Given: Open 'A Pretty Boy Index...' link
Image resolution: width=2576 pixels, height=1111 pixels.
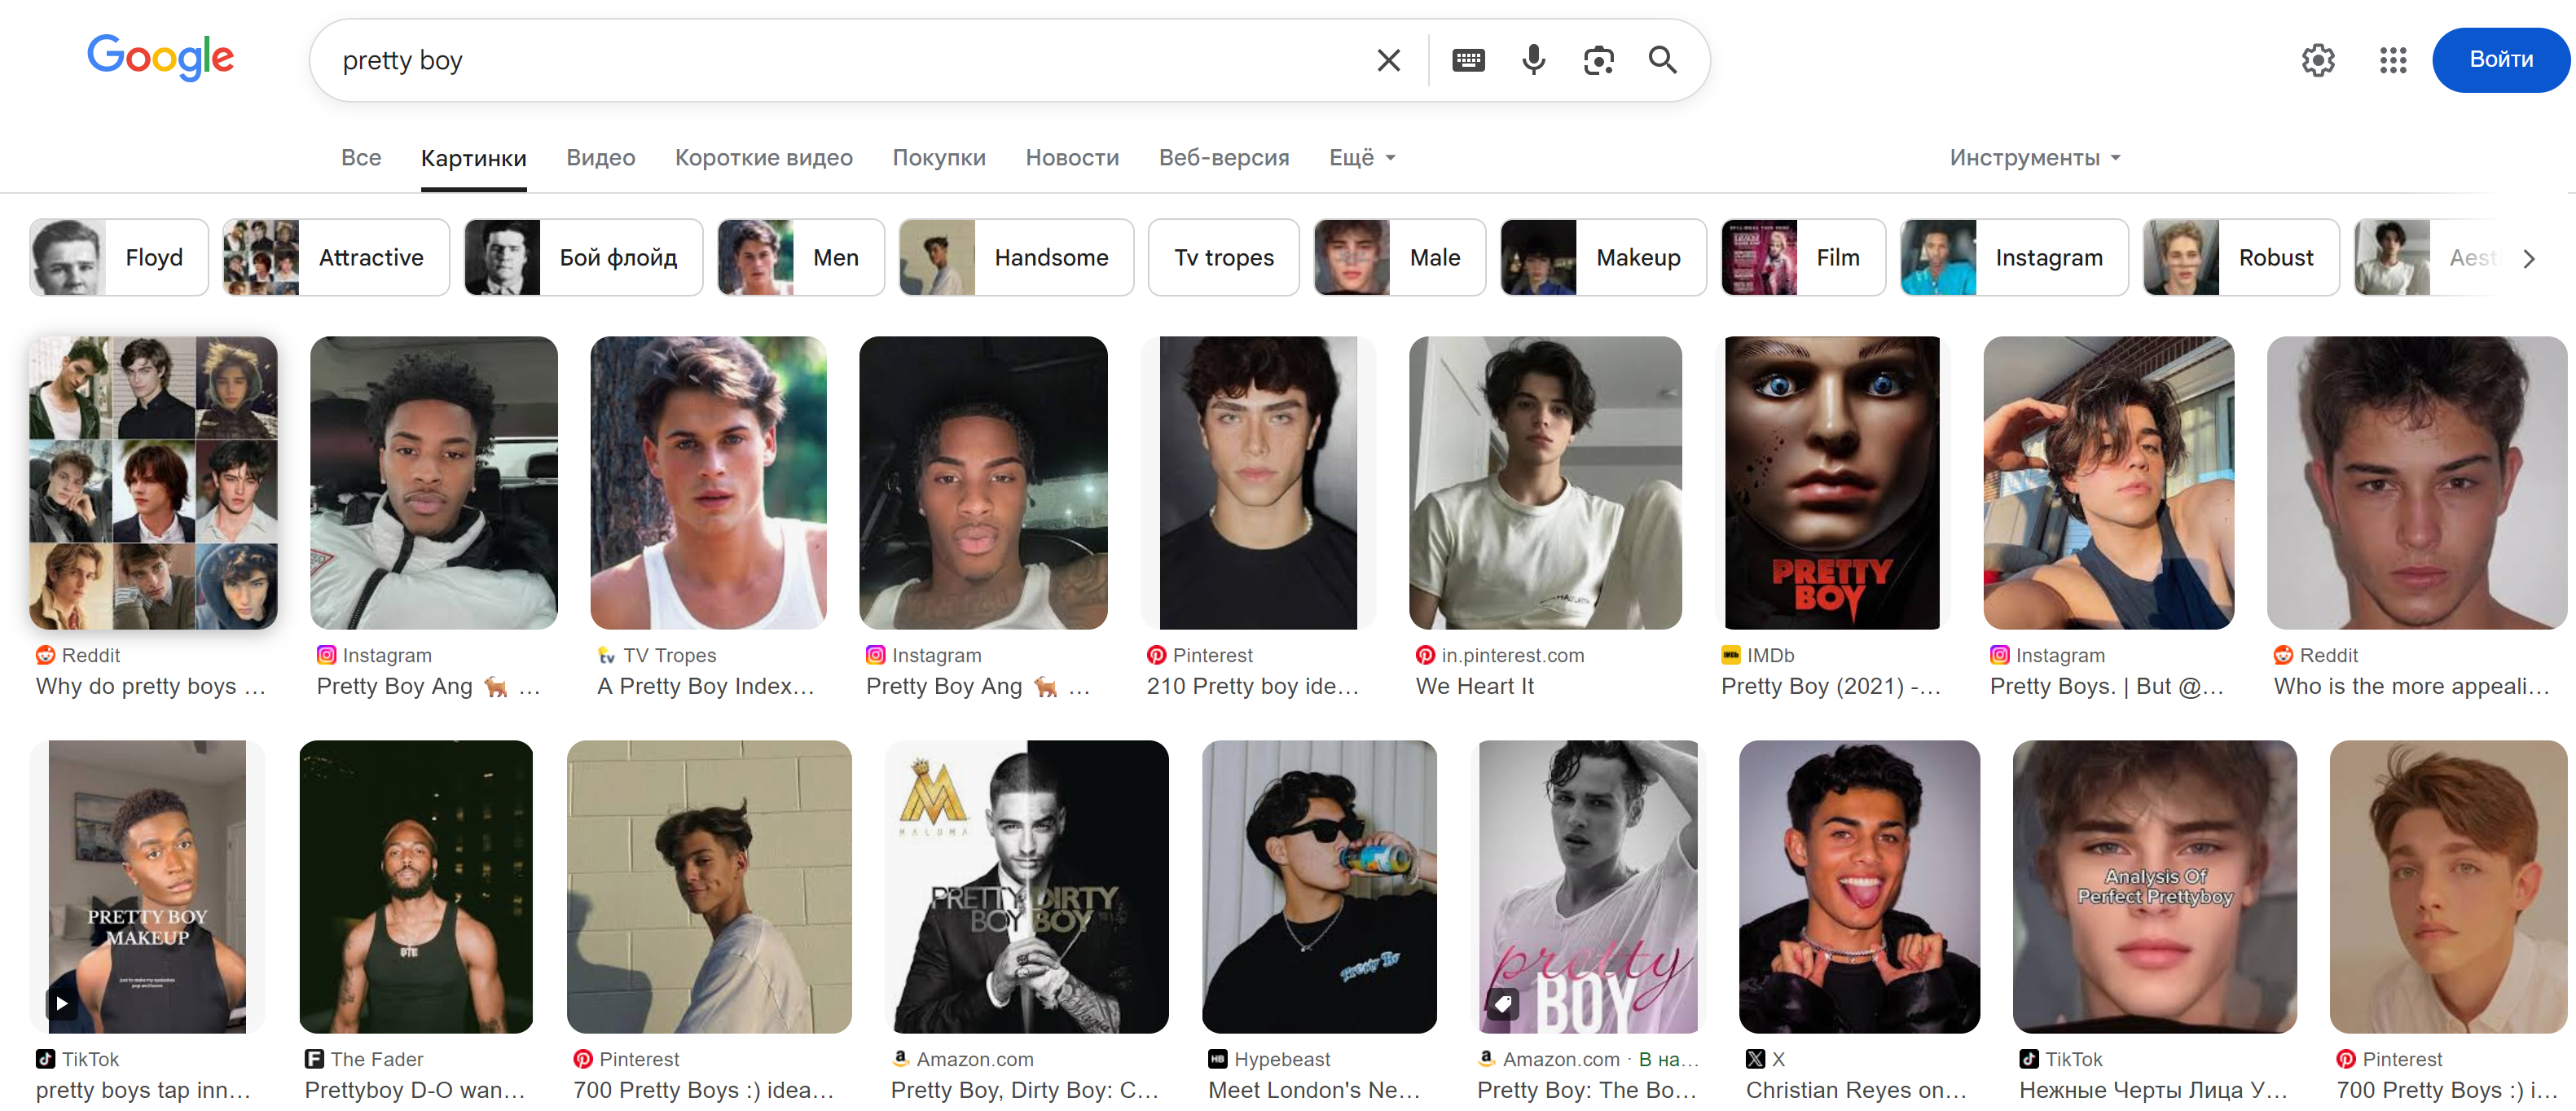Looking at the screenshot, I should pyautogui.click(x=706, y=687).
